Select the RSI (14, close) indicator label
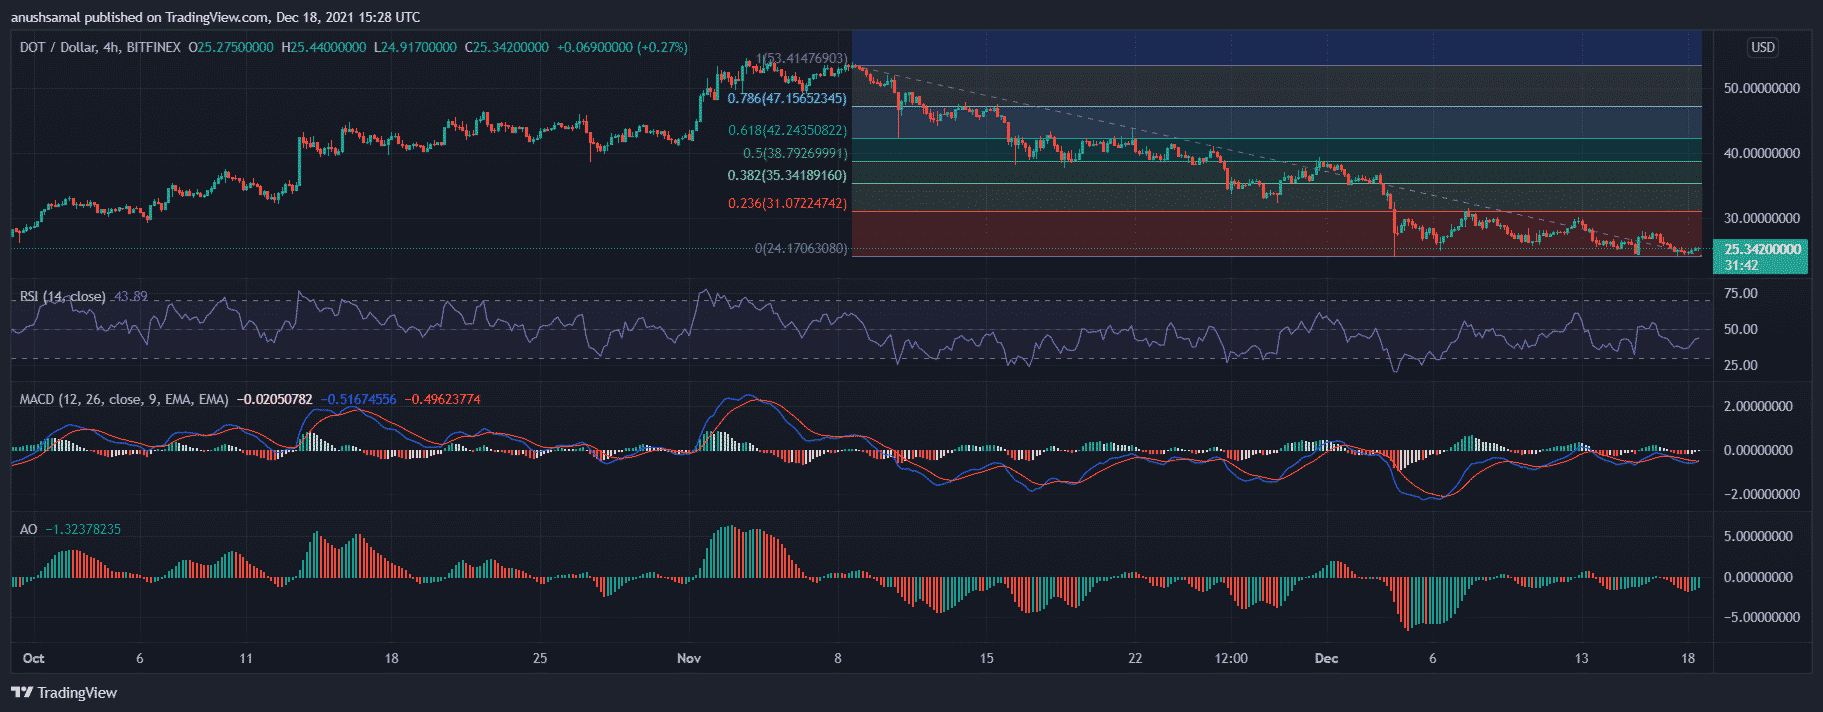 coord(62,296)
